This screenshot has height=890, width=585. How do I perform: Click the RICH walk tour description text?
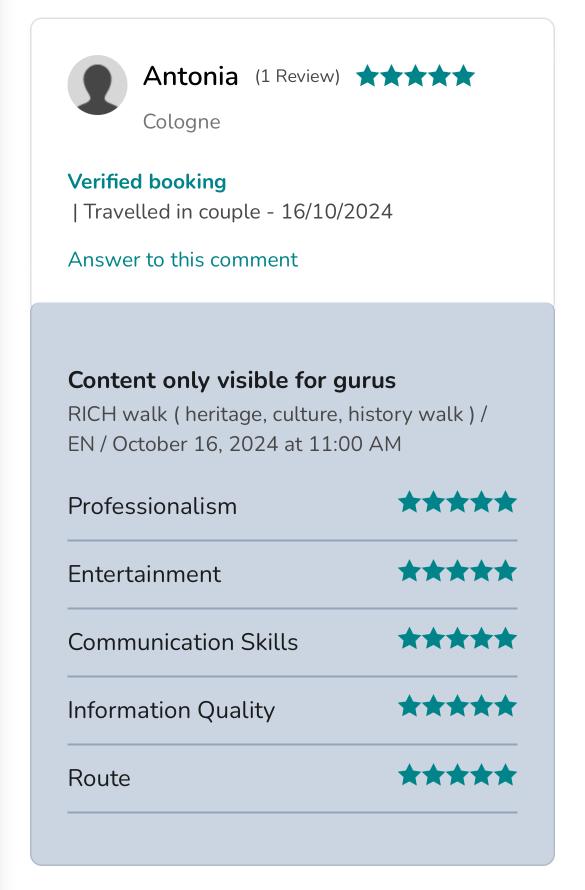point(277,429)
